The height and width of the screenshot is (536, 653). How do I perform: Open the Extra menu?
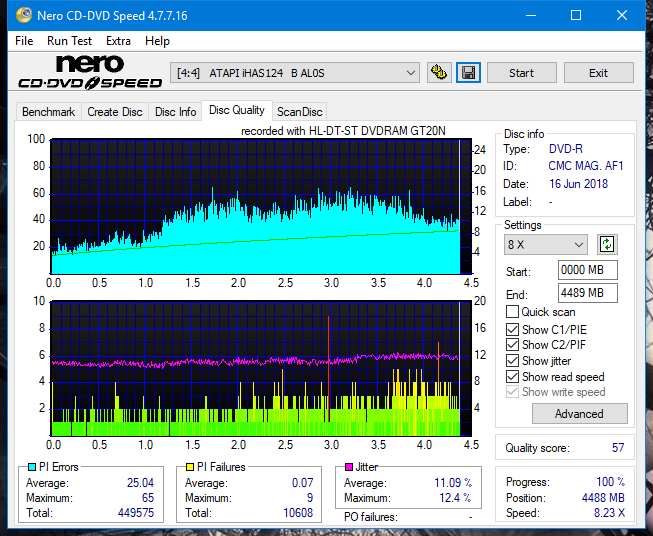pos(118,41)
